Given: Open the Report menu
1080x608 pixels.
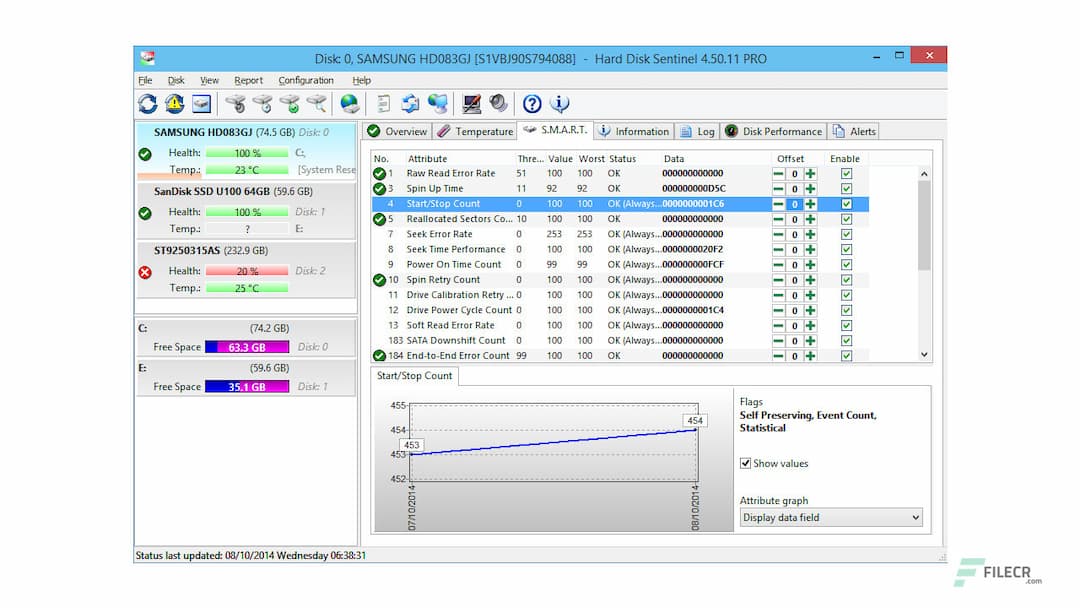Looking at the screenshot, I should click(x=249, y=81).
